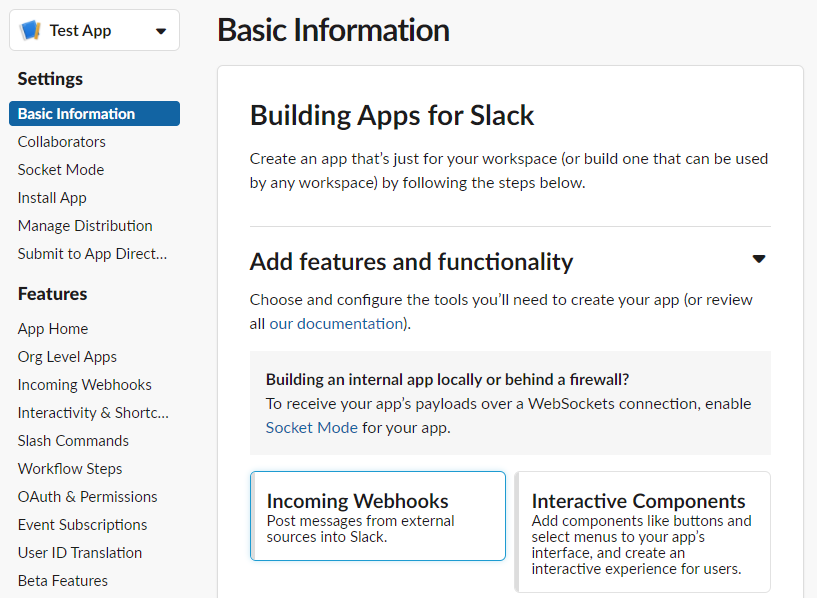
Task: Collapse the Add features and functionality section
Action: (x=759, y=259)
